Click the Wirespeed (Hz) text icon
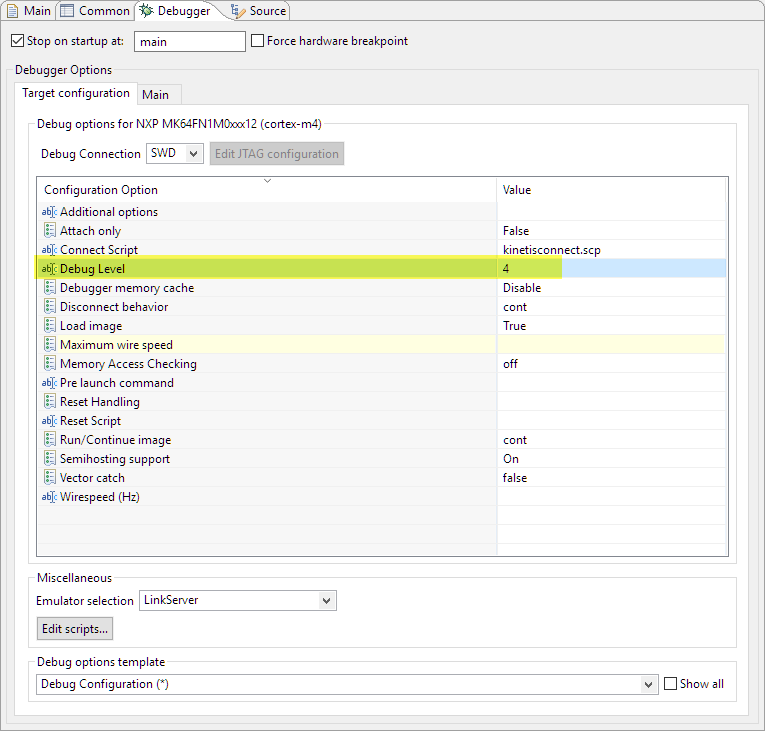The width and height of the screenshot is (765, 731). [50, 497]
